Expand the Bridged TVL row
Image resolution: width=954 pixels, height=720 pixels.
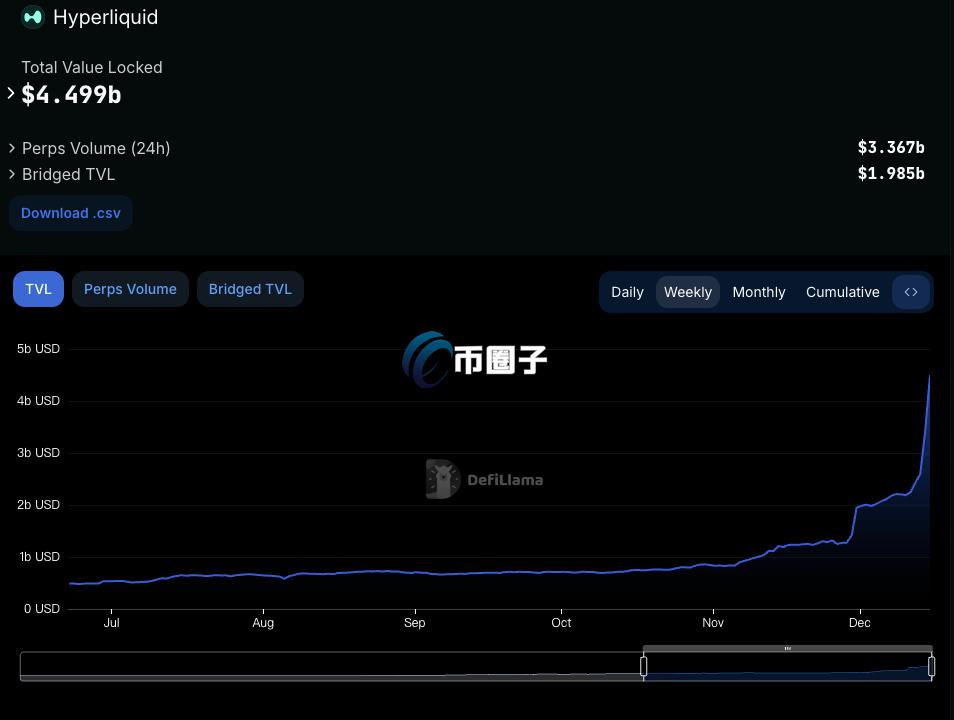pyautogui.click(x=12, y=174)
